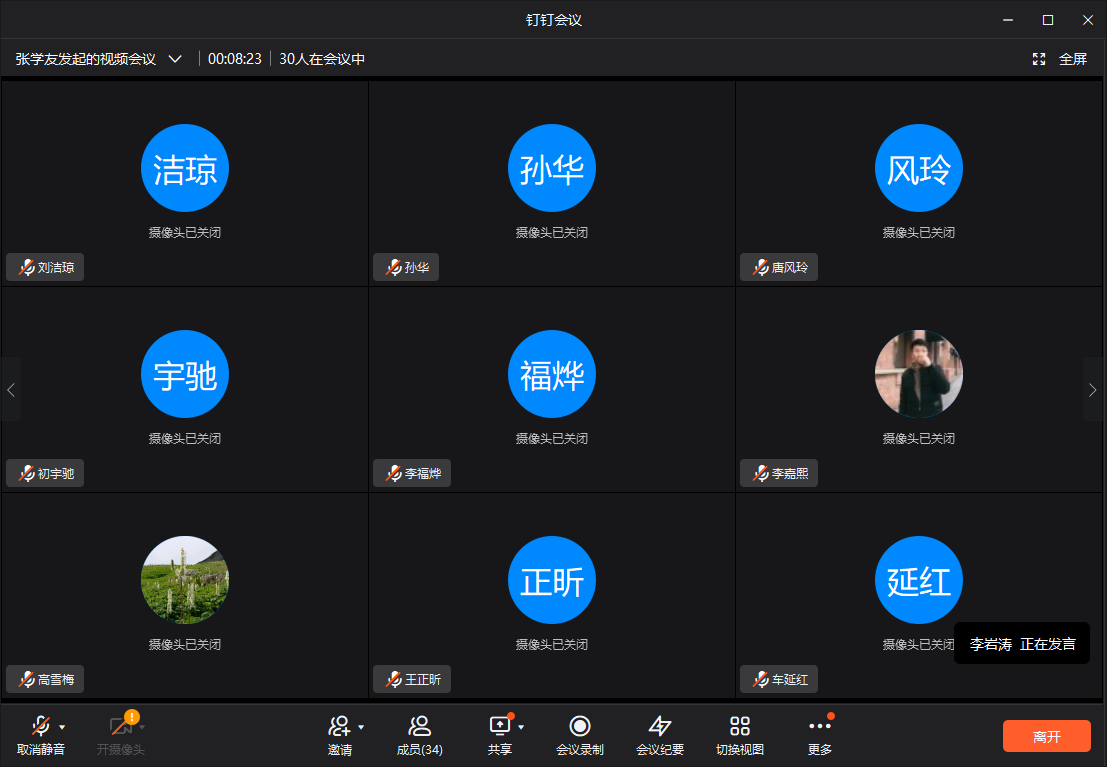The image size is (1107, 767).
Task: Click 摄像头已关闭 text under 宇驰
Action: click(185, 439)
